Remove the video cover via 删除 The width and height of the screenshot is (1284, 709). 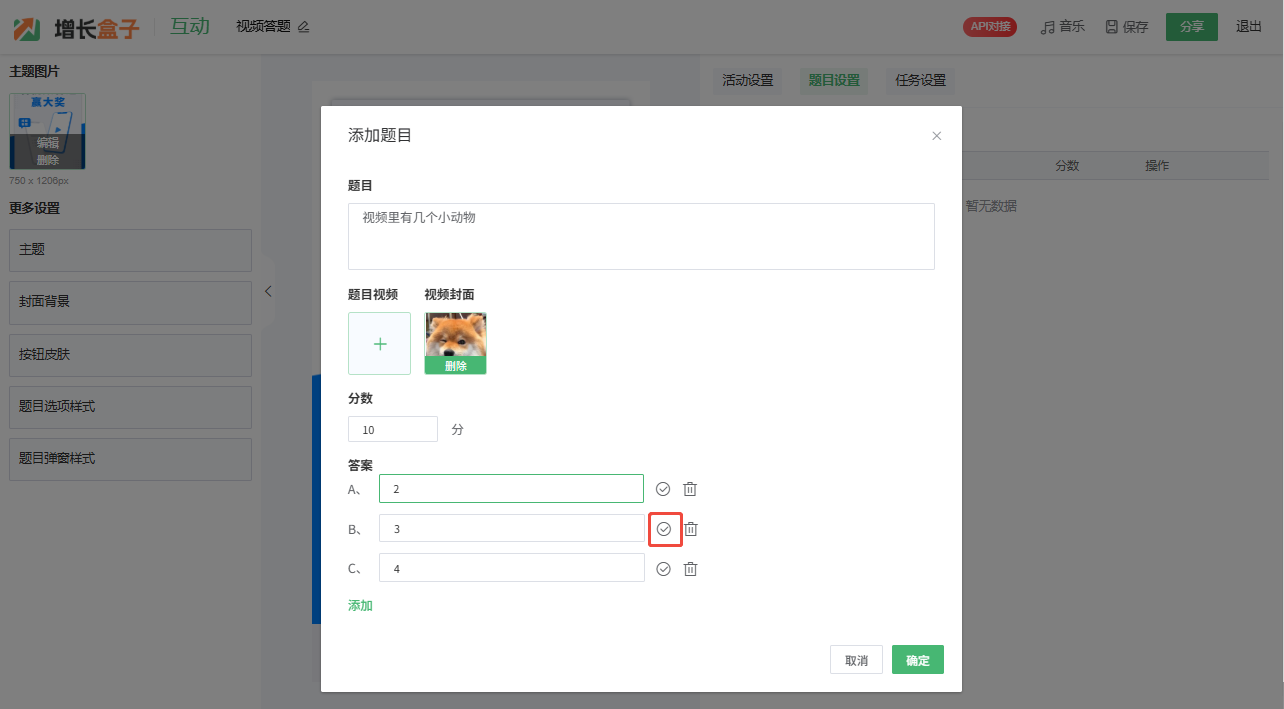tap(455, 366)
